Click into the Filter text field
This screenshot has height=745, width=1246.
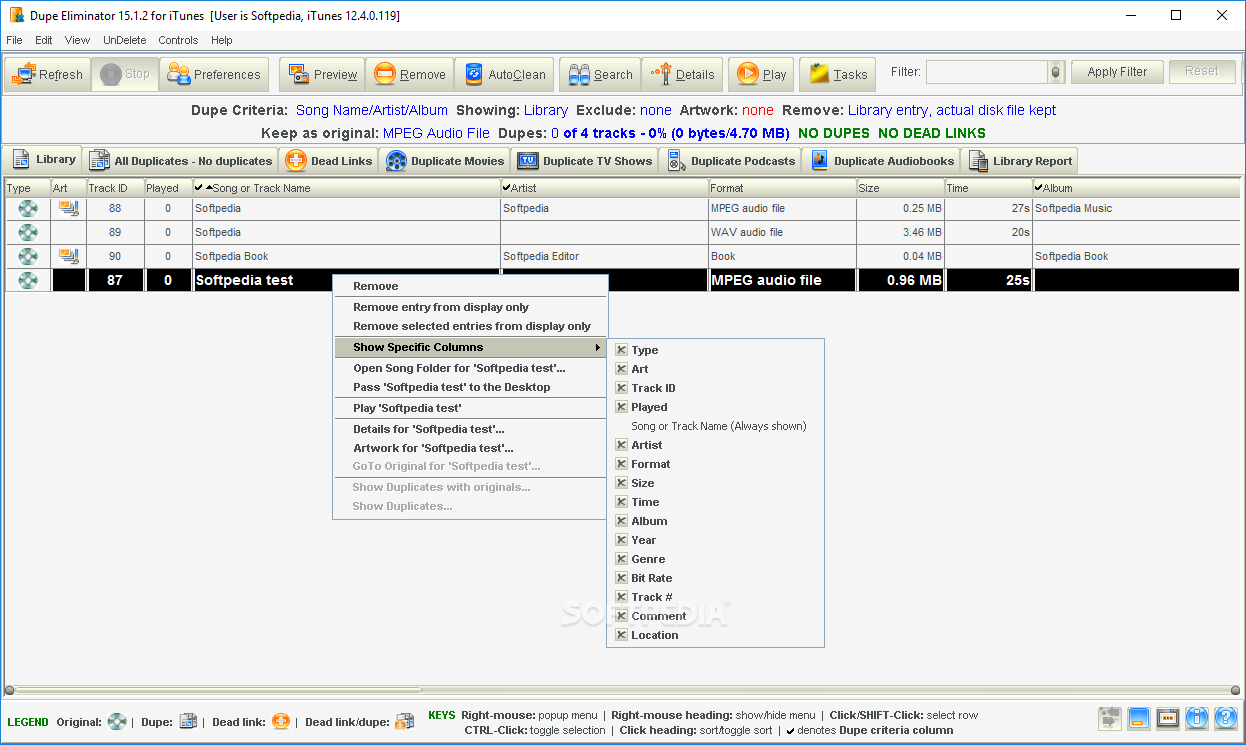(986, 72)
